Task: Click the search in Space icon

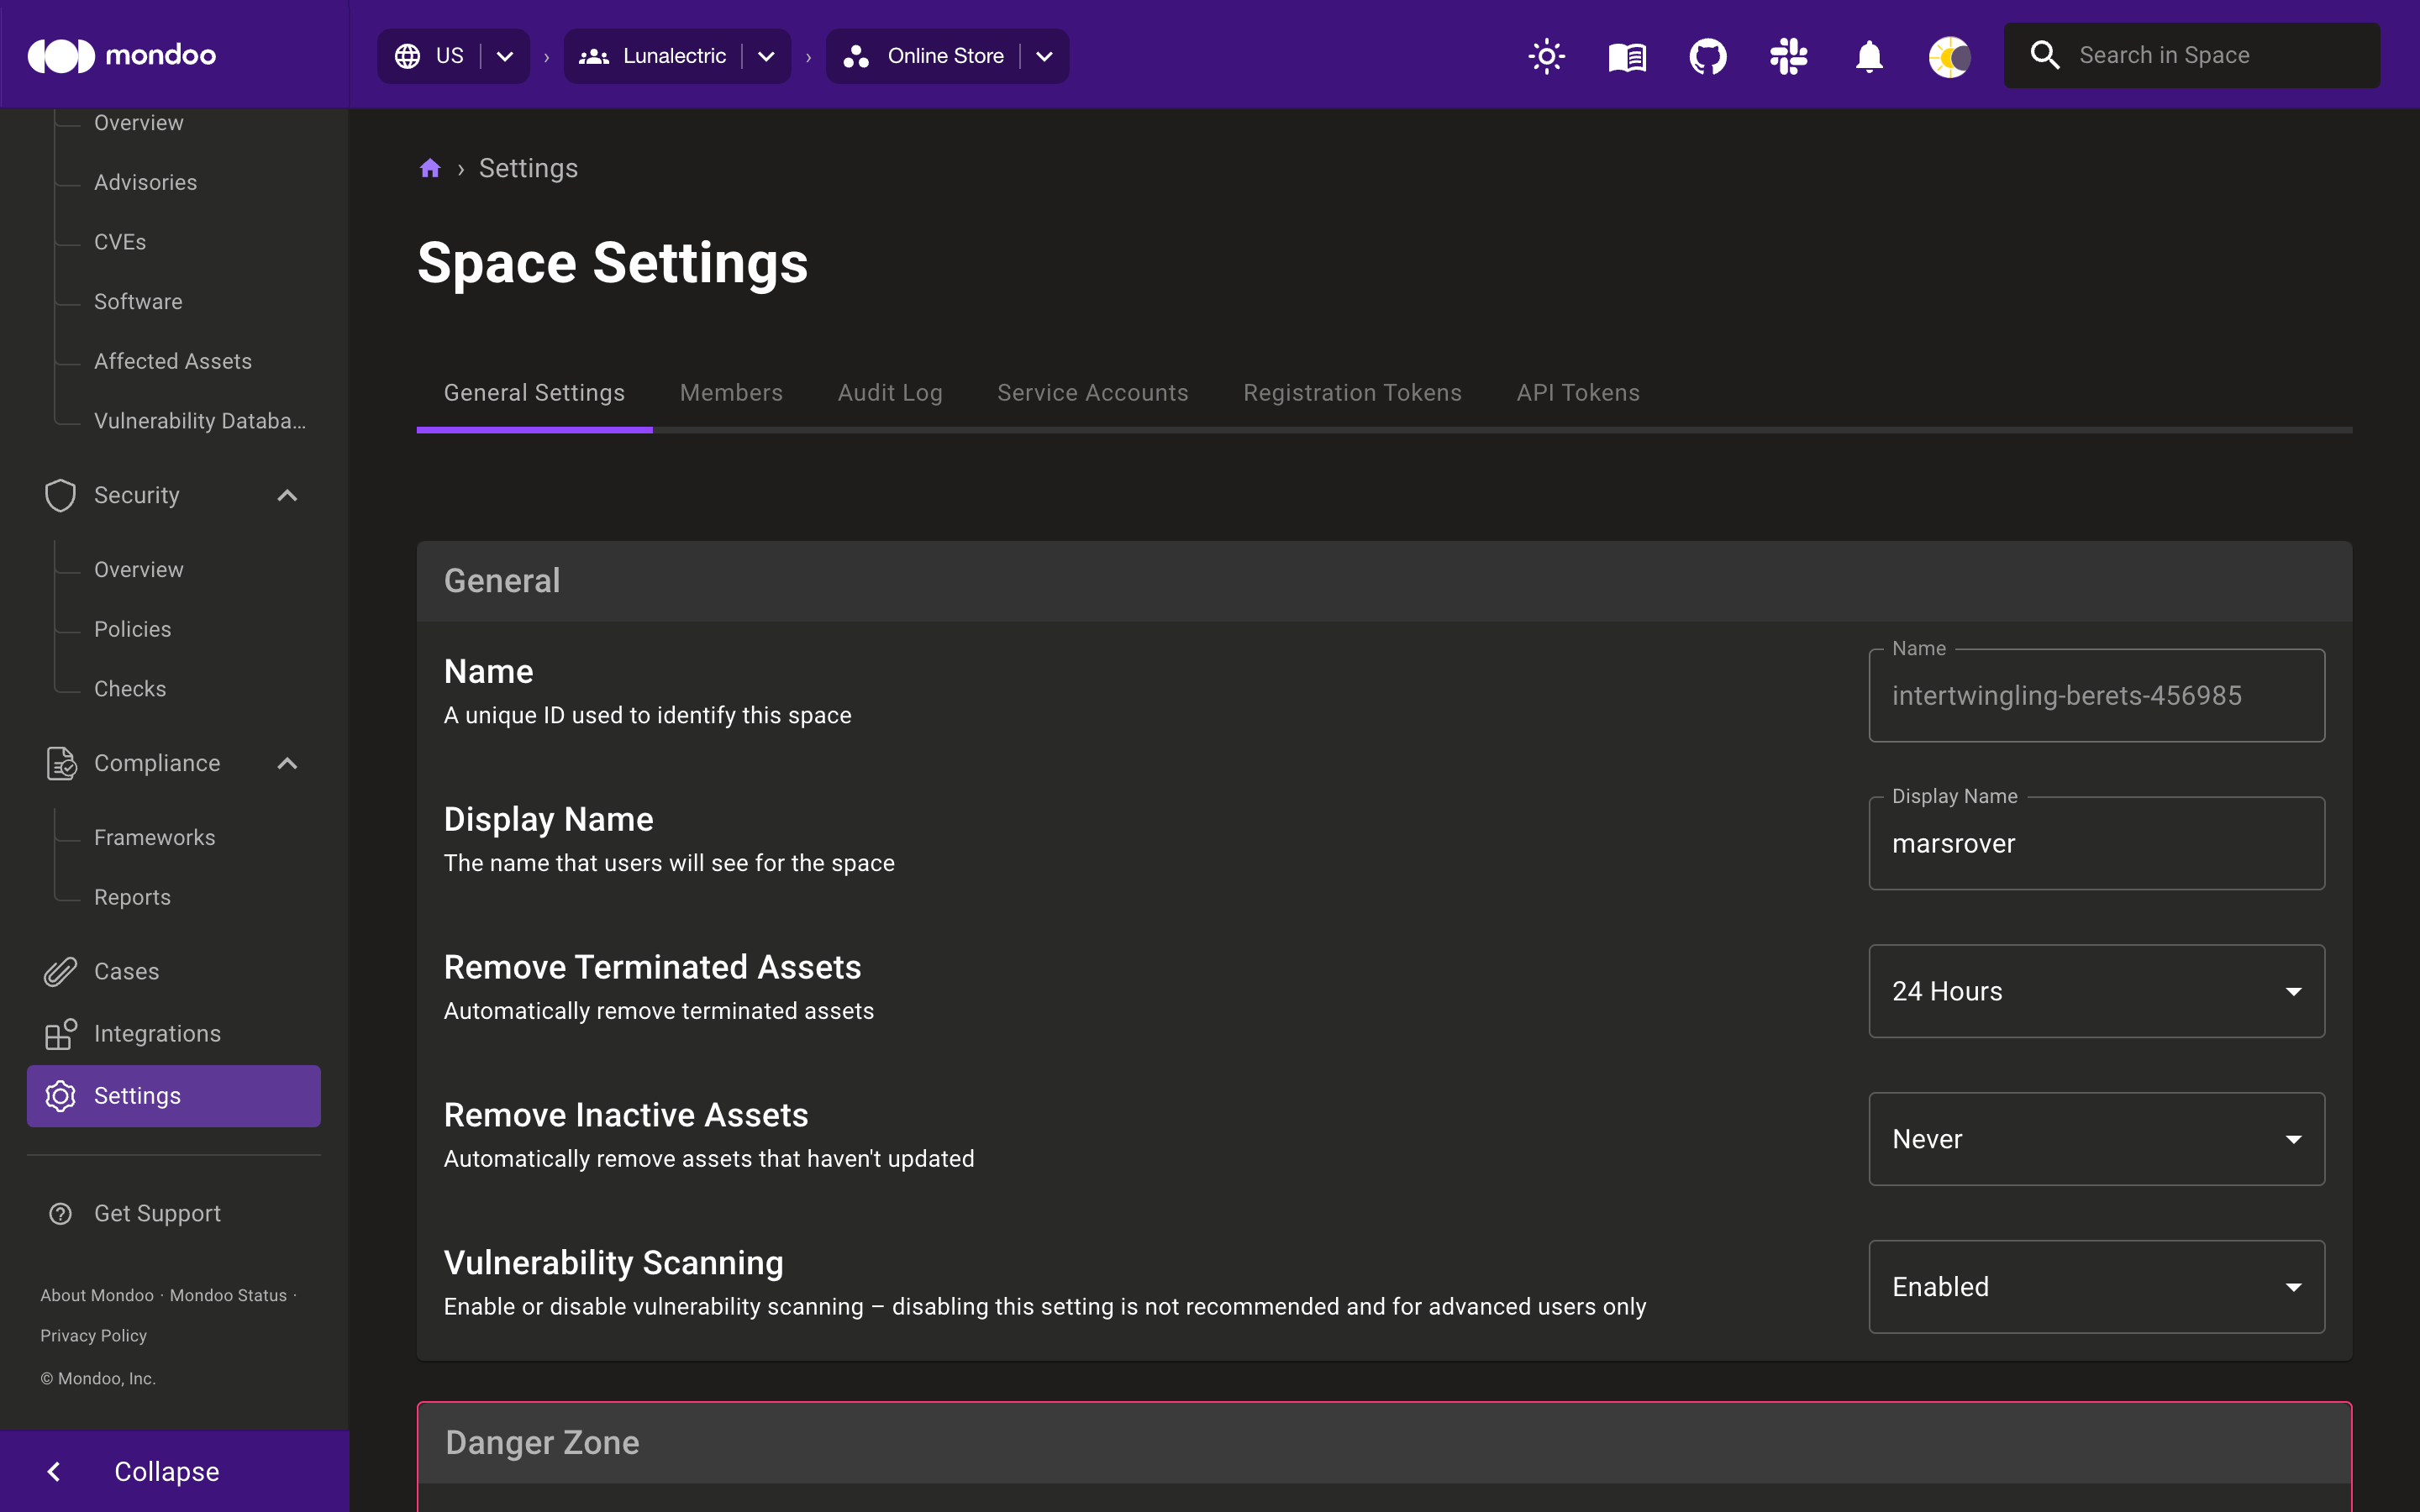Action: coord(2045,54)
